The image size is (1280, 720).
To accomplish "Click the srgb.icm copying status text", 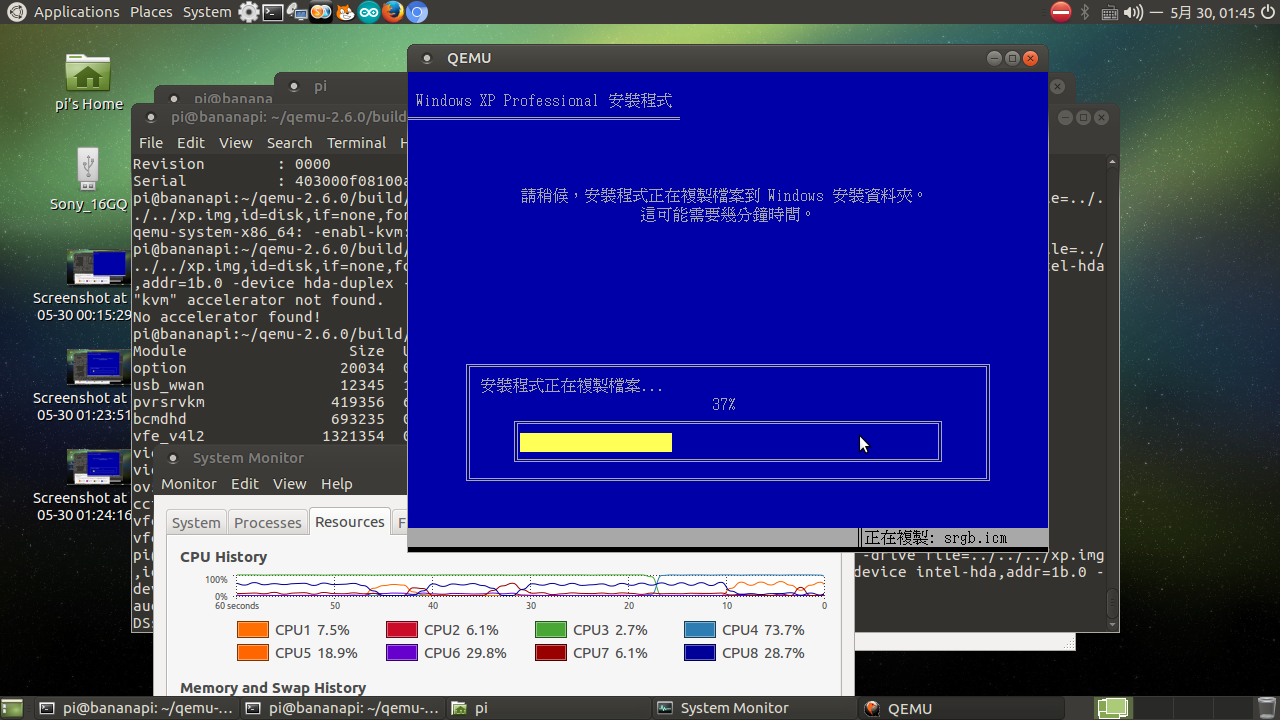I will pos(936,538).
